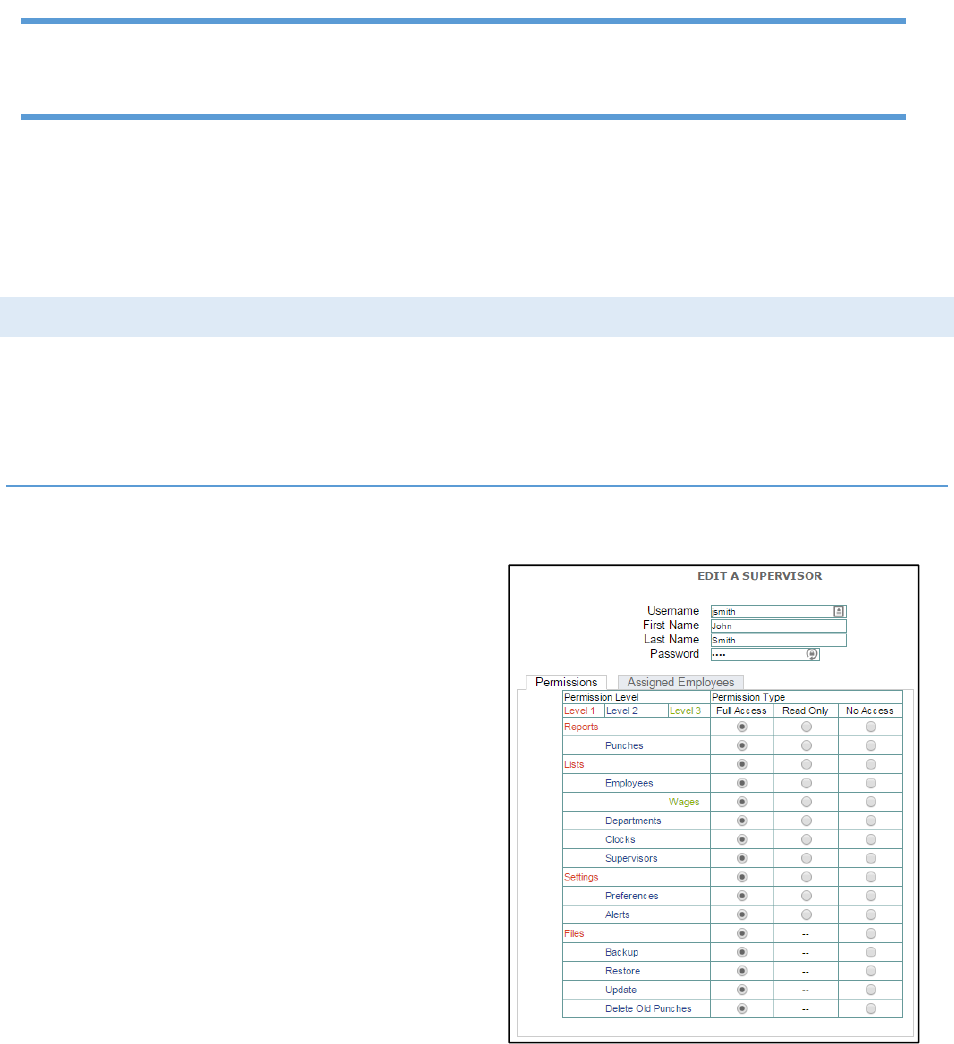954x1044 pixels.
Task: Click the No Access column header
Action: 869,710
